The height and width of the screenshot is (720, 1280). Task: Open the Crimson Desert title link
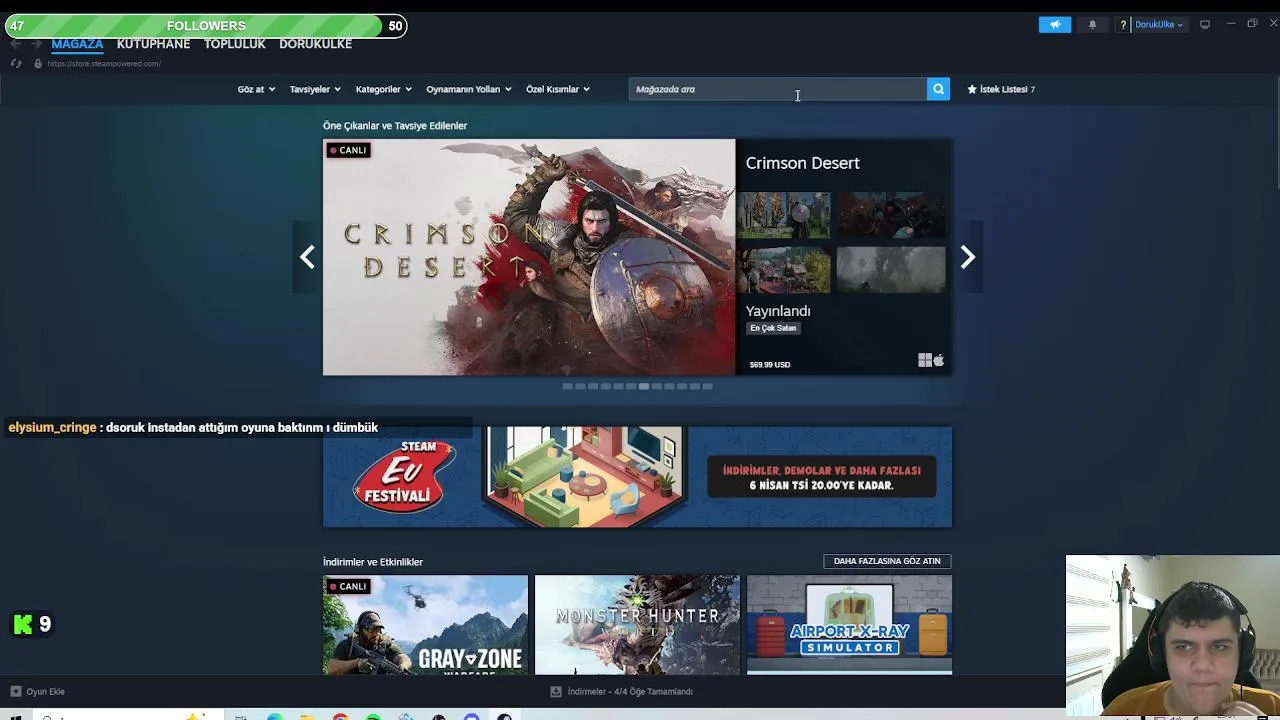coord(802,163)
